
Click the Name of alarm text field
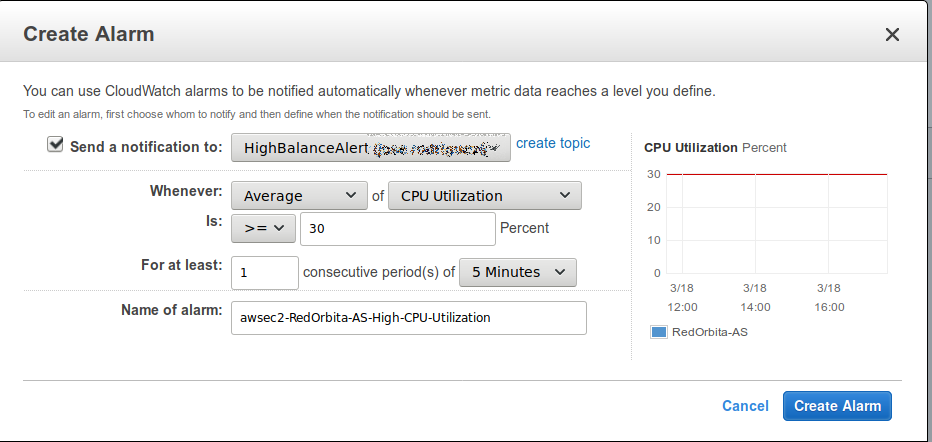[x=408, y=318]
